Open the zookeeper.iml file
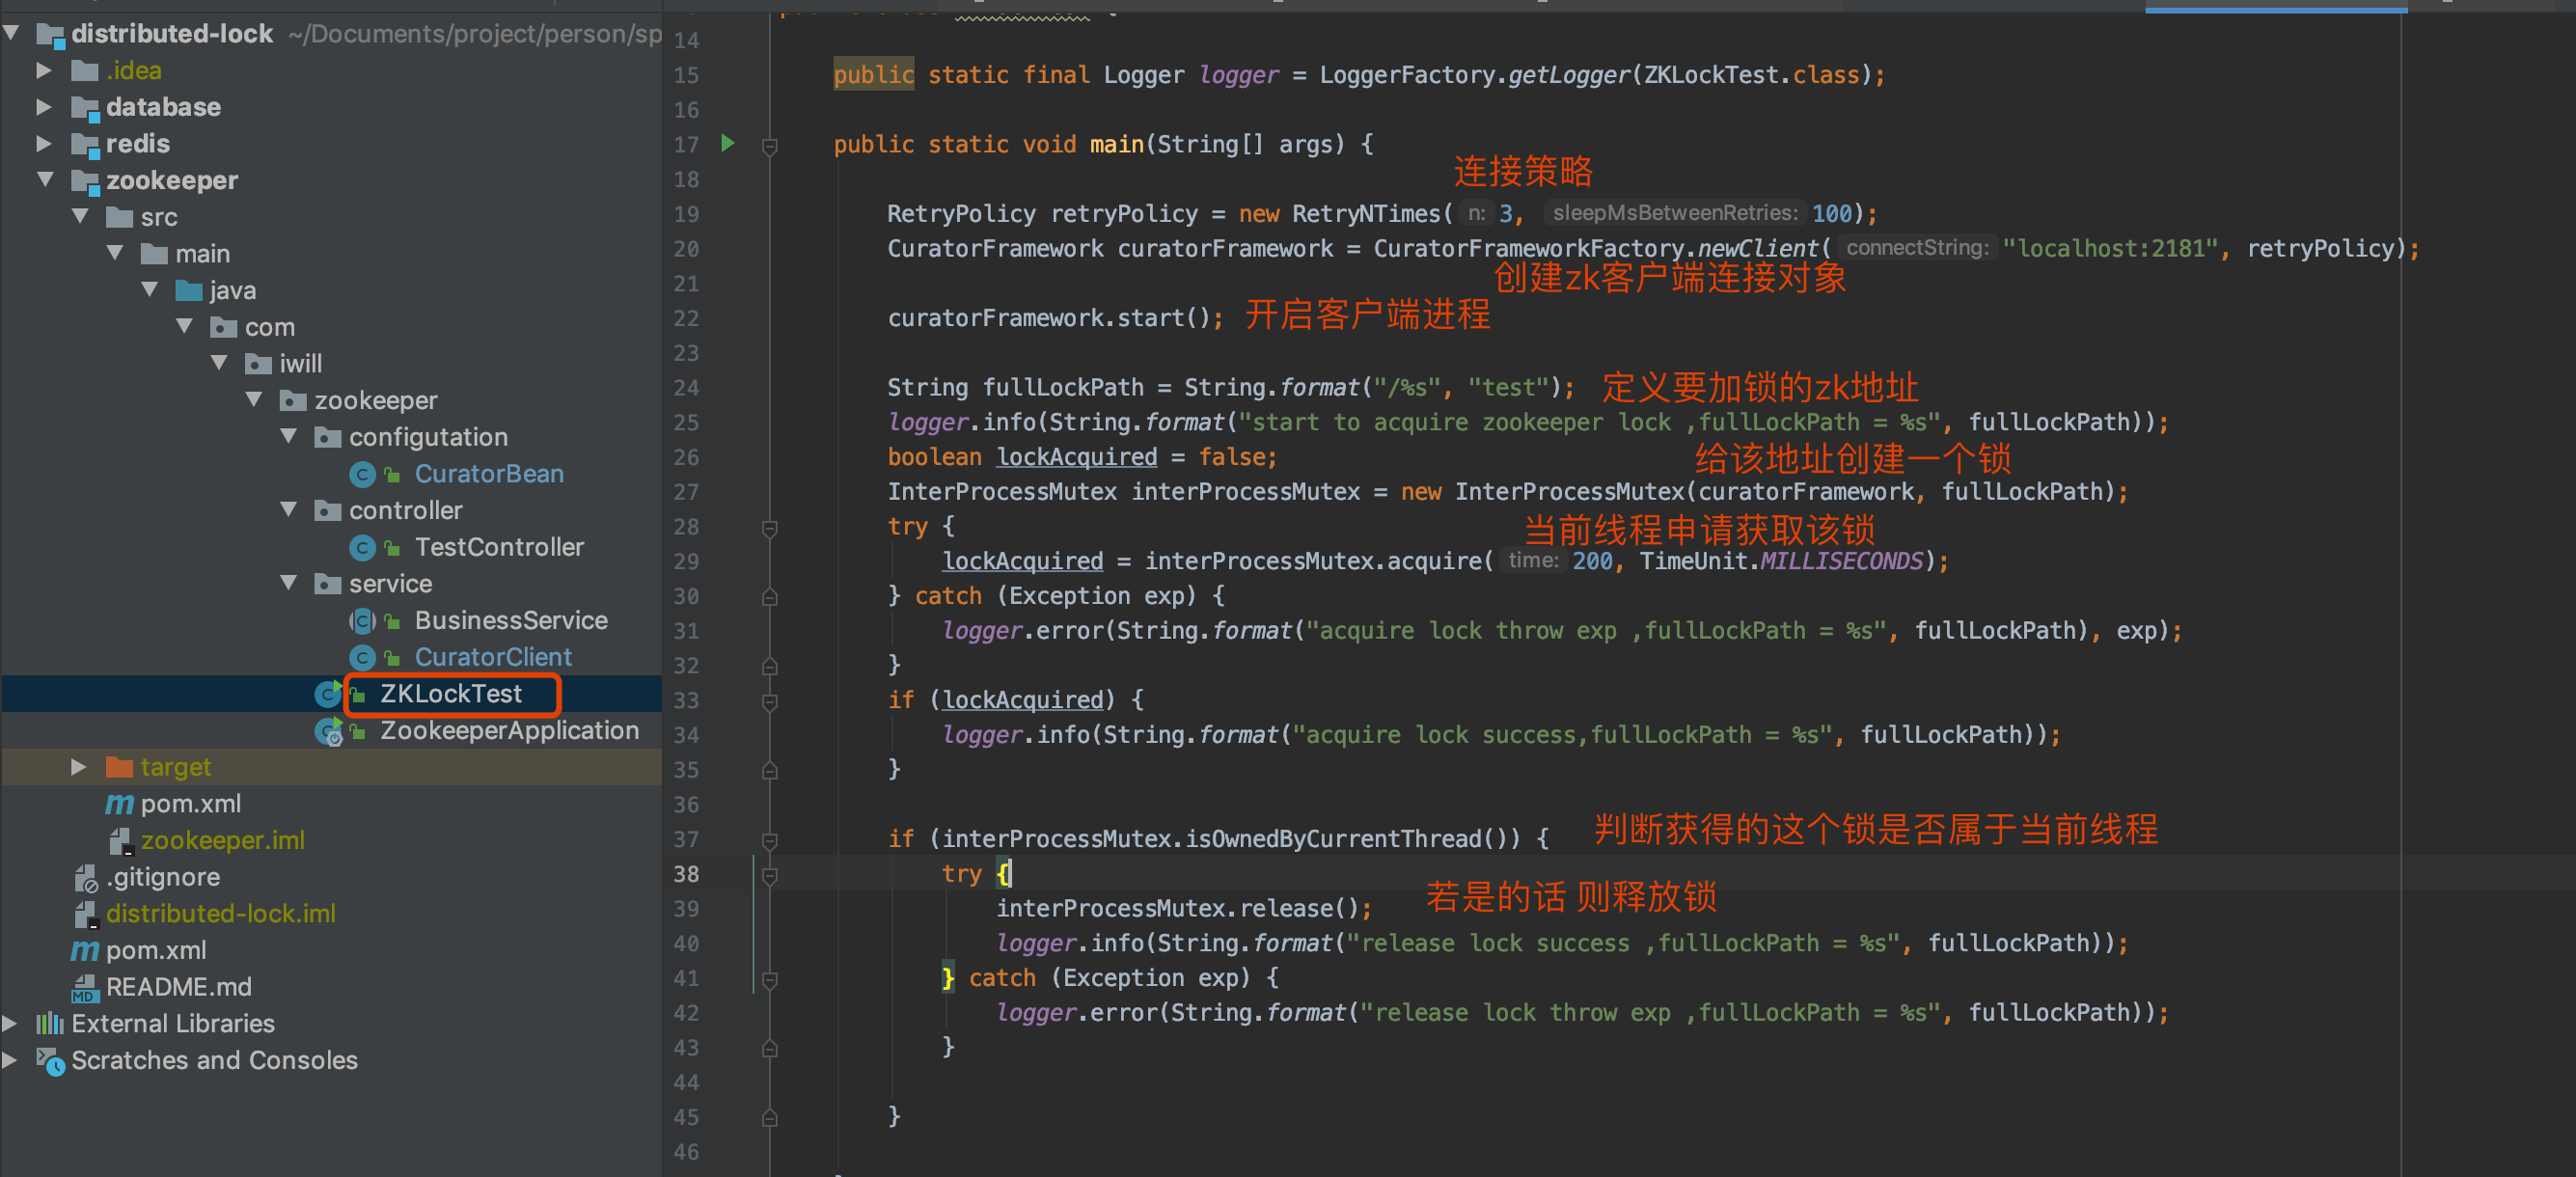Viewport: 2576px width, 1177px height. (222, 841)
